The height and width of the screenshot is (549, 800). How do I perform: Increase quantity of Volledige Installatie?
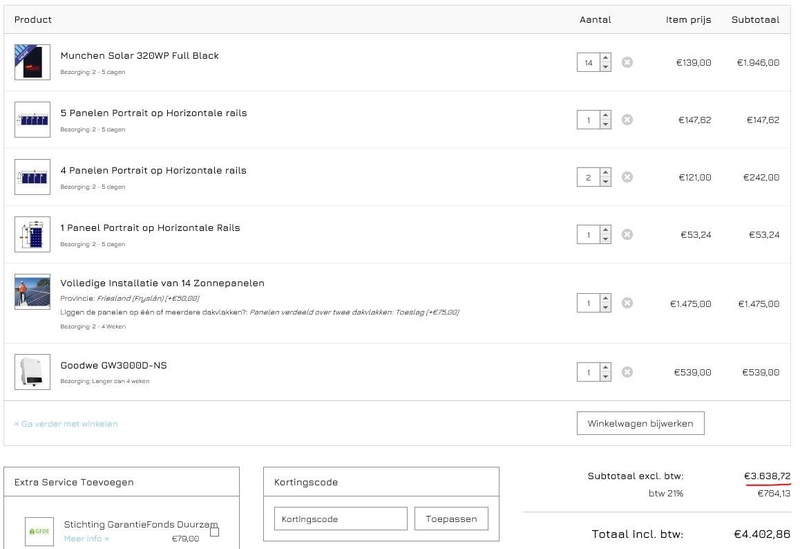[x=605, y=299]
